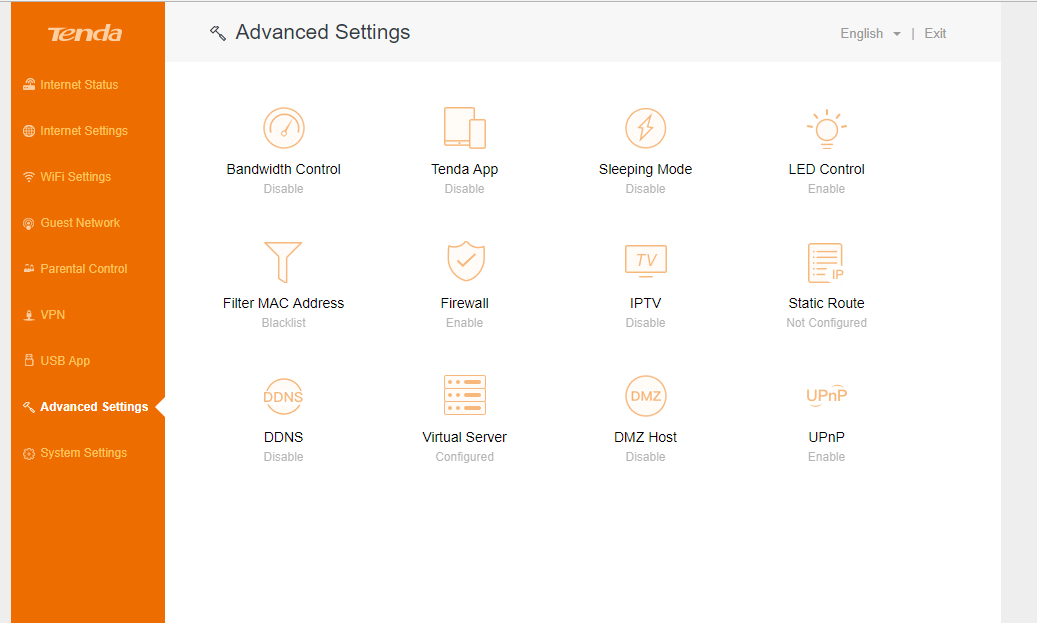Click the Tenda App devices icon

click(x=465, y=128)
